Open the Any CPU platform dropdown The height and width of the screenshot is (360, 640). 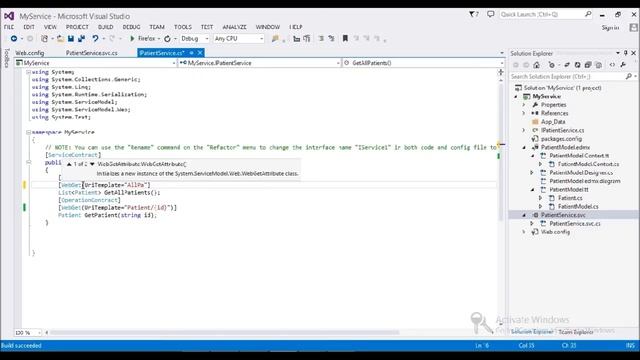point(239,38)
